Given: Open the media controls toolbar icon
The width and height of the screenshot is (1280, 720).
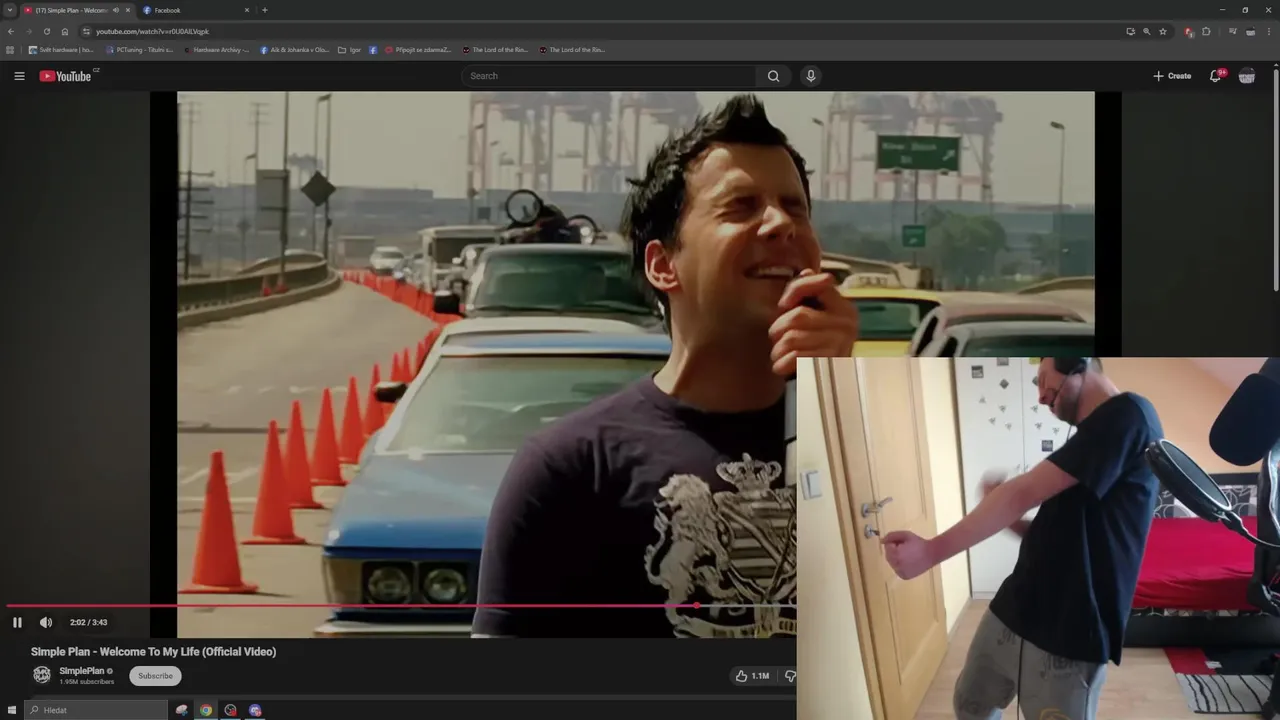Looking at the screenshot, I should pos(1233,31).
